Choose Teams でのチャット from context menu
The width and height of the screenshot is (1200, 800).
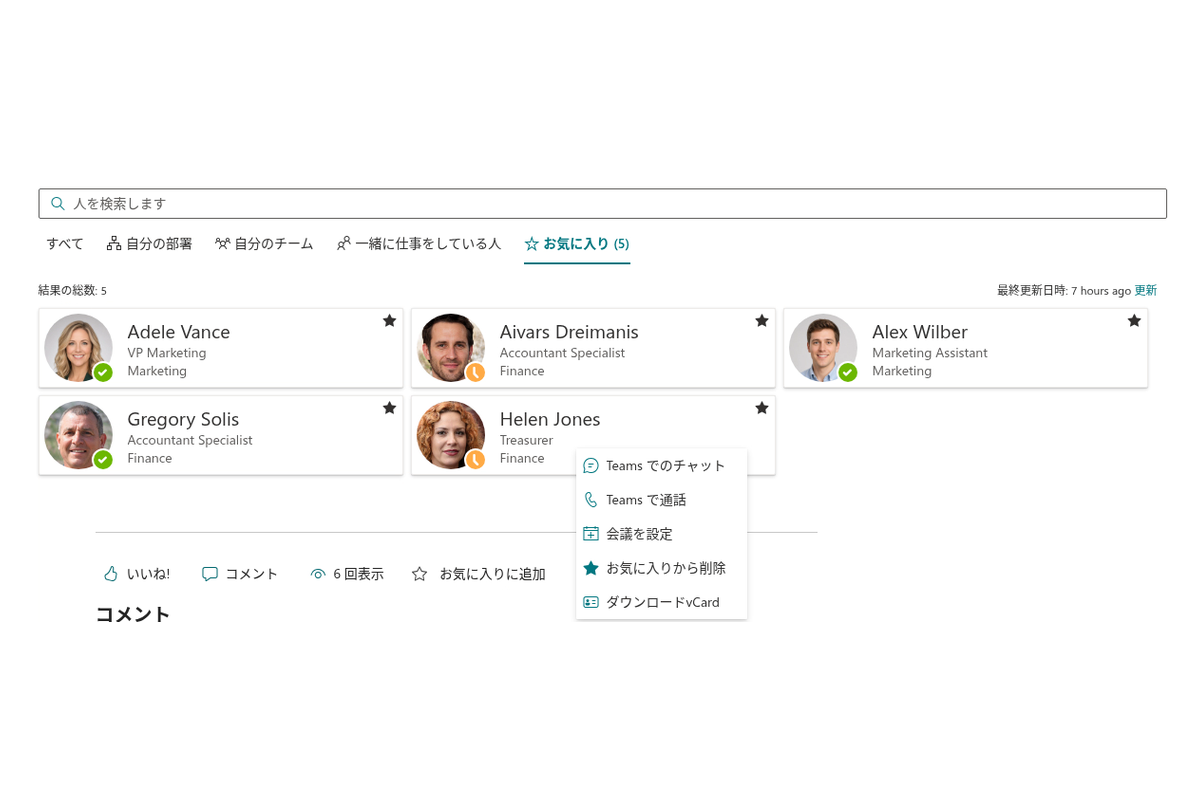coord(661,466)
